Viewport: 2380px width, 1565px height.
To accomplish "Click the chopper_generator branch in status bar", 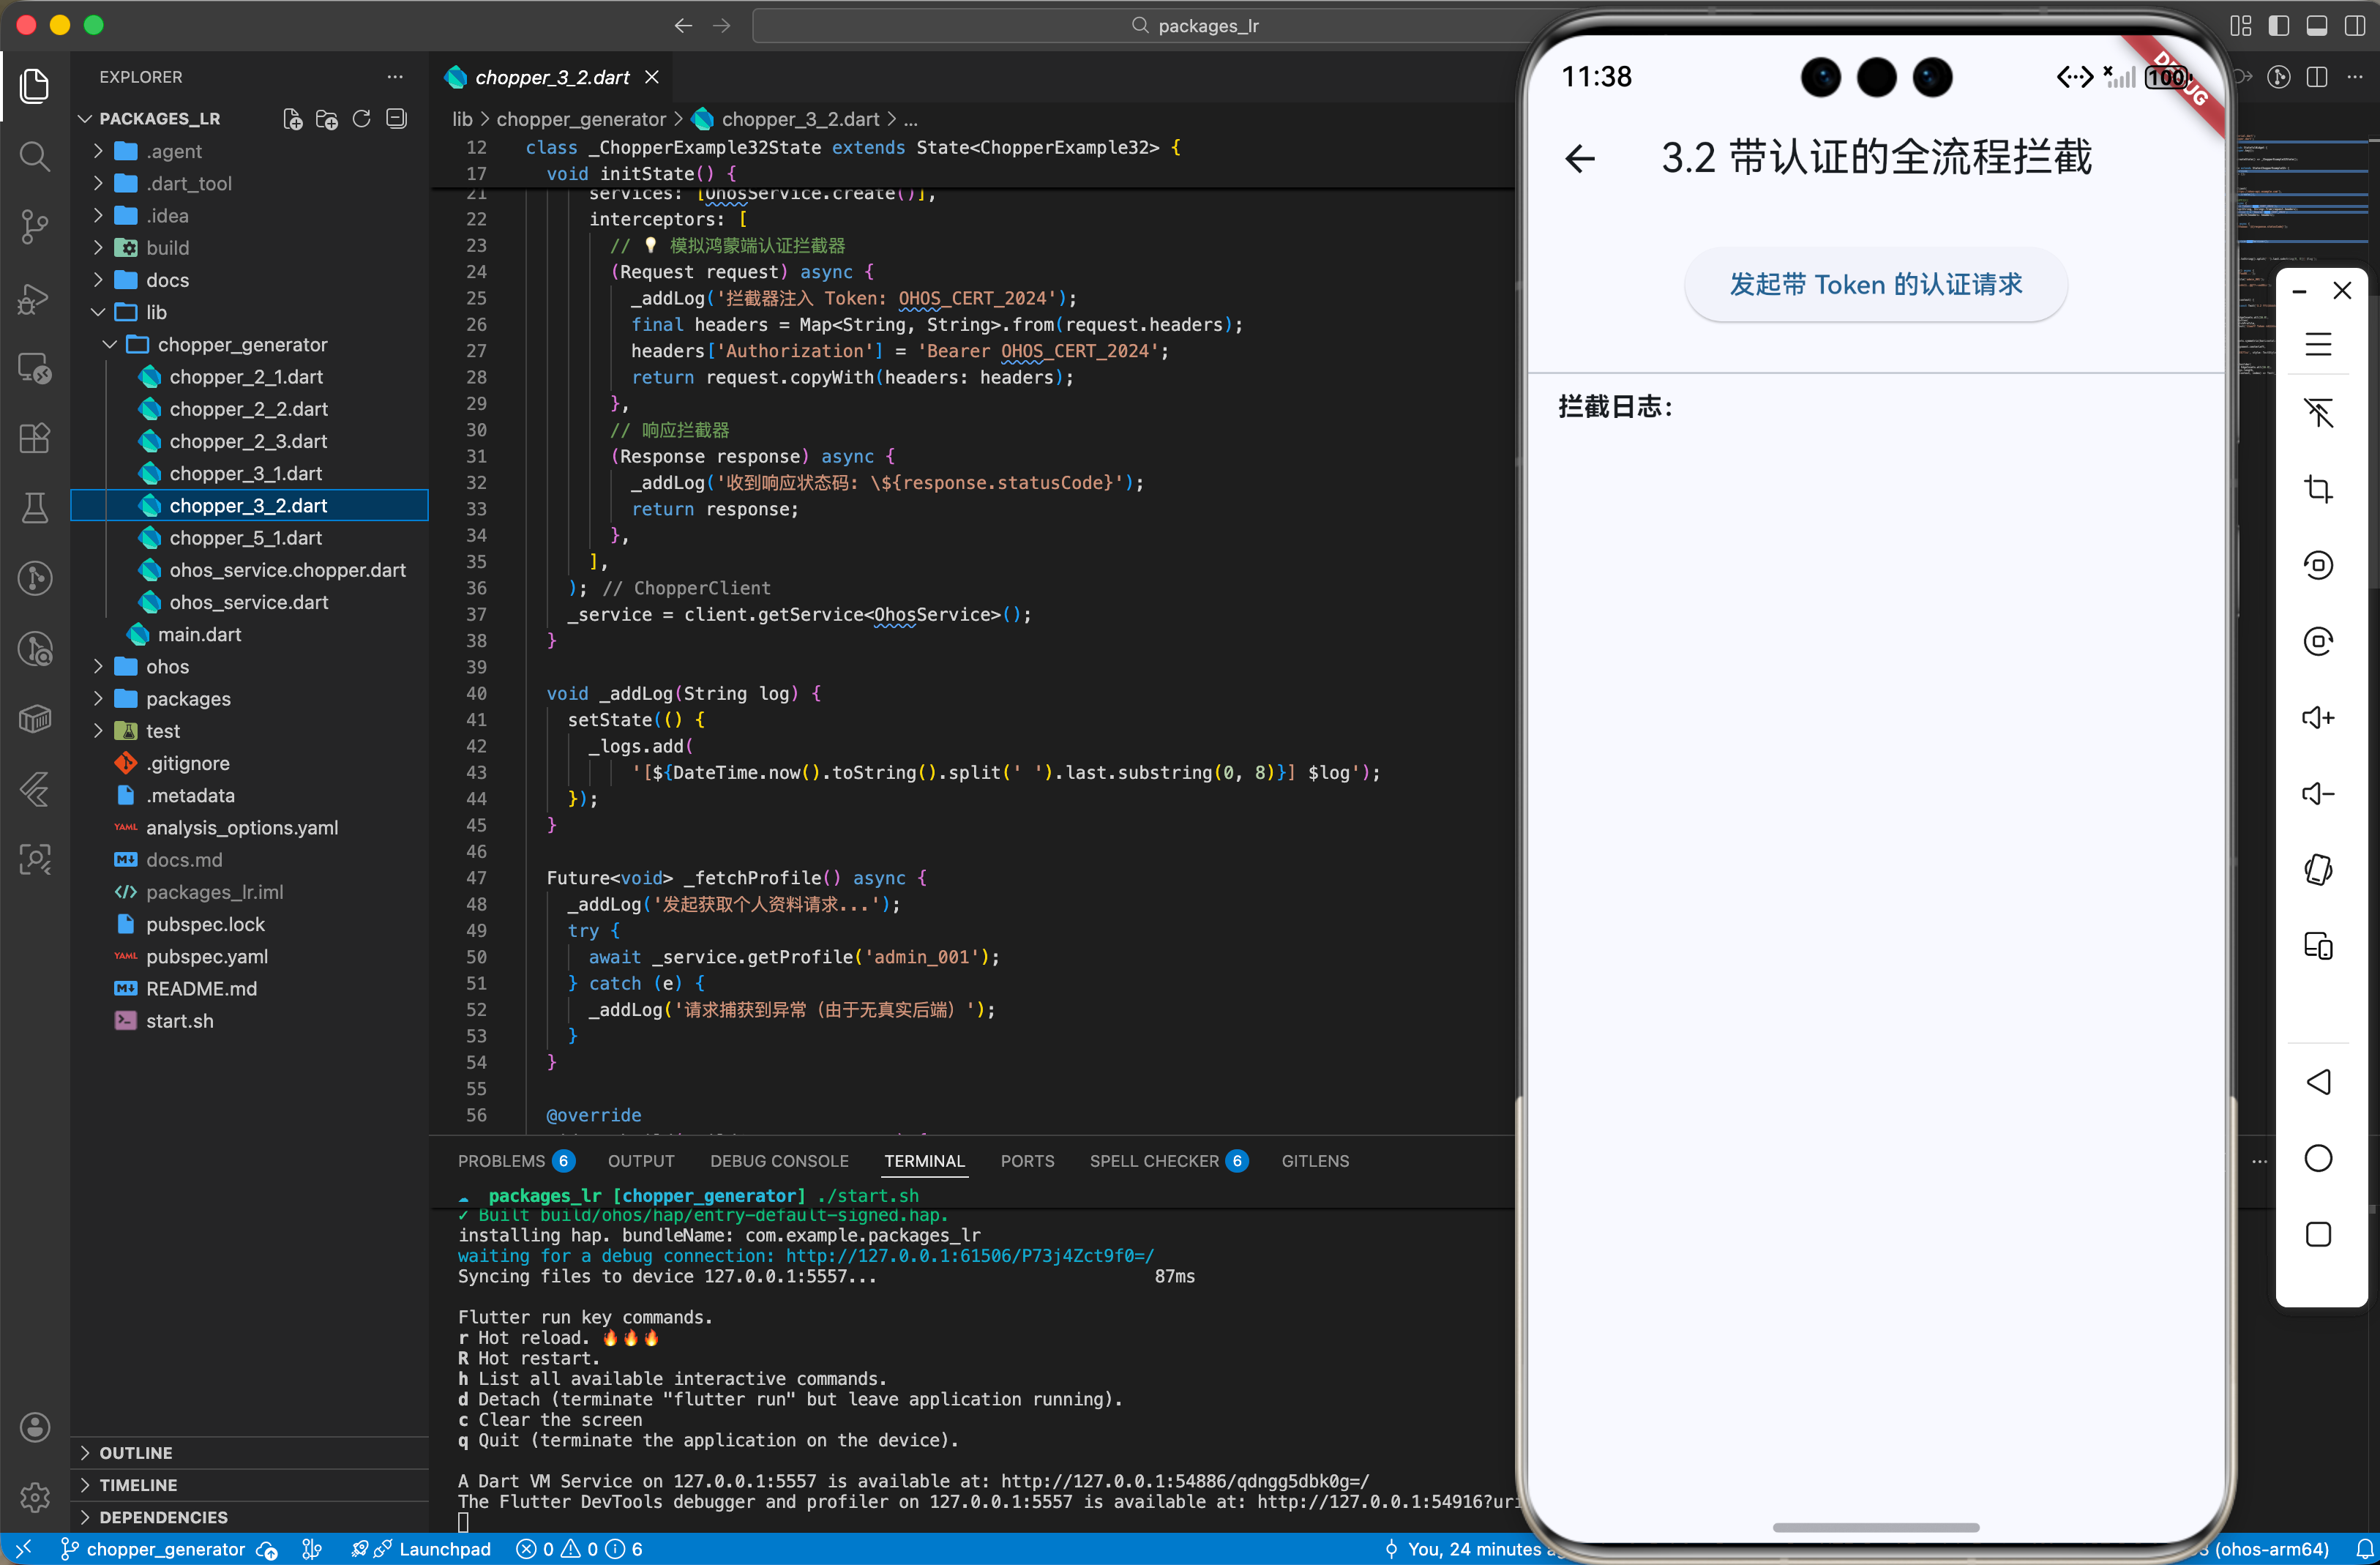I will point(165,1549).
